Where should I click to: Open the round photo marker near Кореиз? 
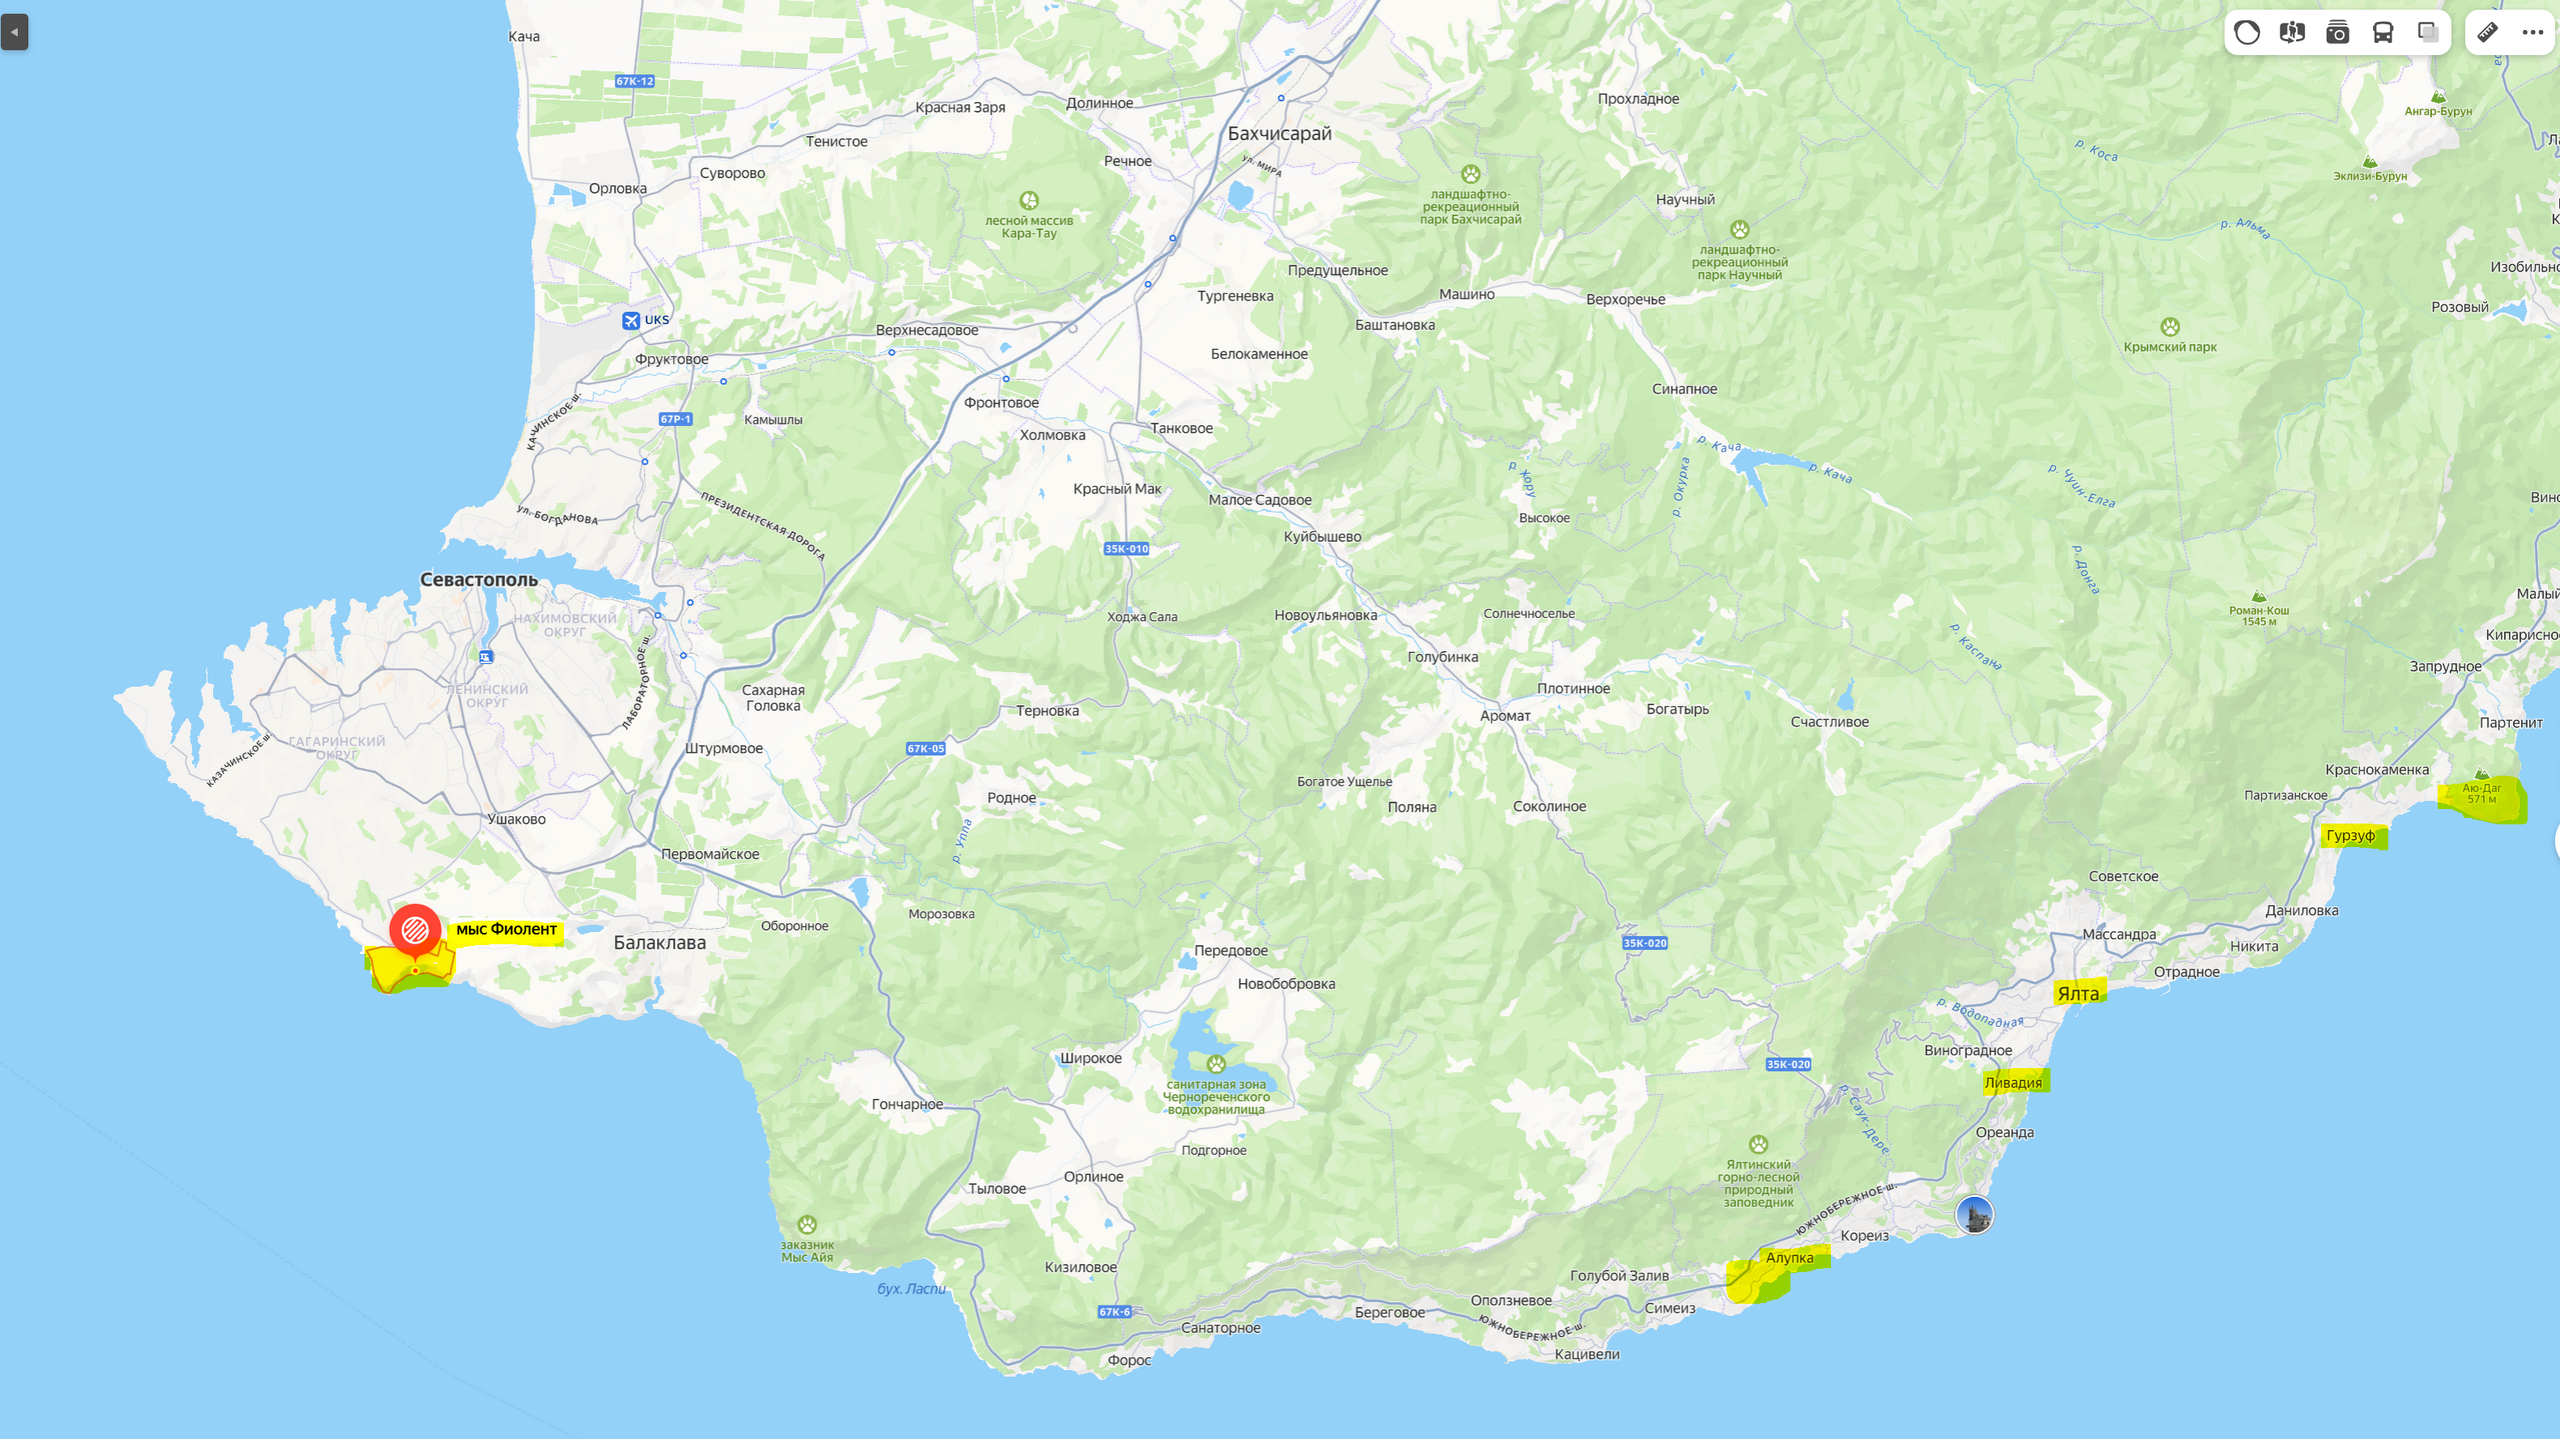click(x=1974, y=1215)
